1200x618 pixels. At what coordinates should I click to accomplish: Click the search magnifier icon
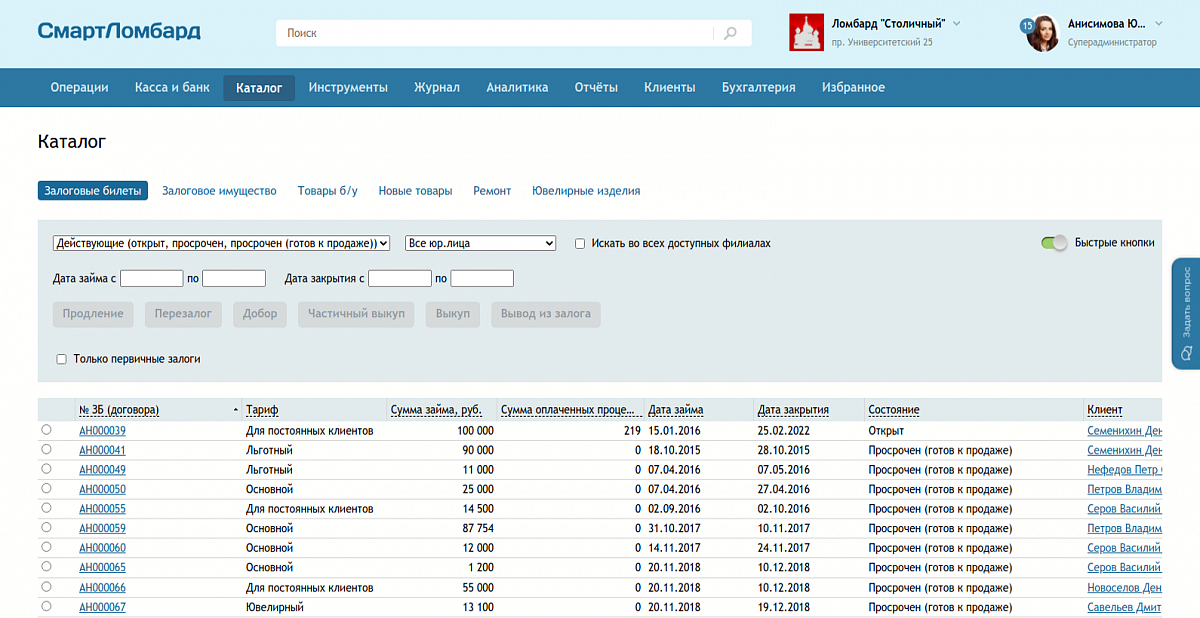tap(730, 33)
